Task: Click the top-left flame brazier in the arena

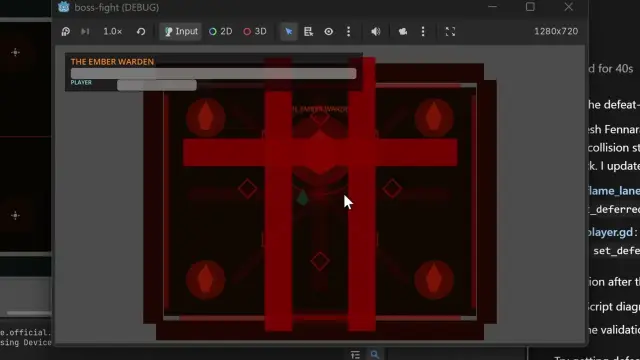Action: pyautogui.click(x=206, y=118)
